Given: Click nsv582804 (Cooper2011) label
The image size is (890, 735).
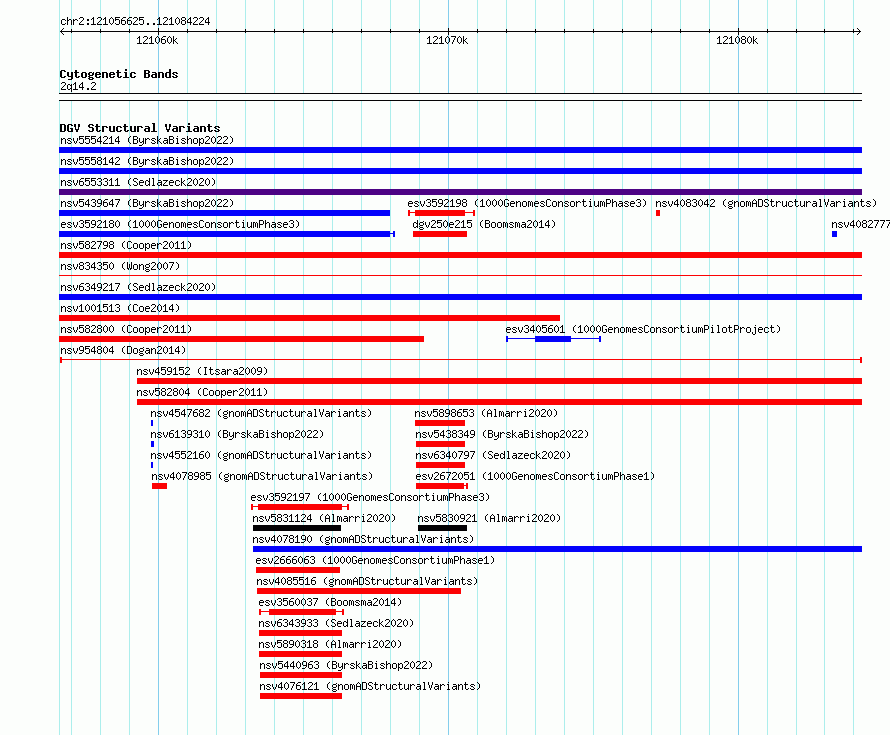Looking at the screenshot, I should tap(202, 392).
